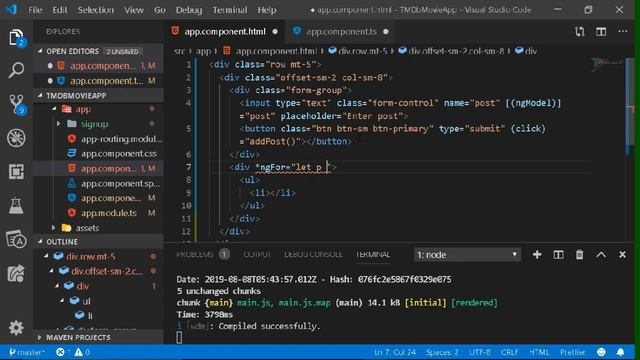Click 'Ln 7, Col 24' in status bar
640x360 pixels.
click(x=395, y=352)
